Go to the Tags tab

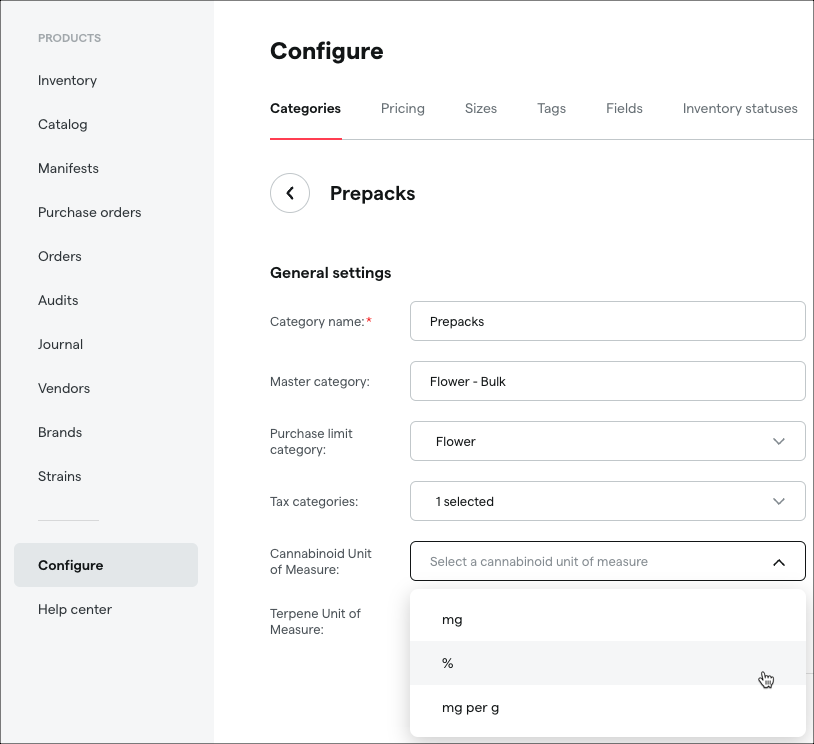551,109
